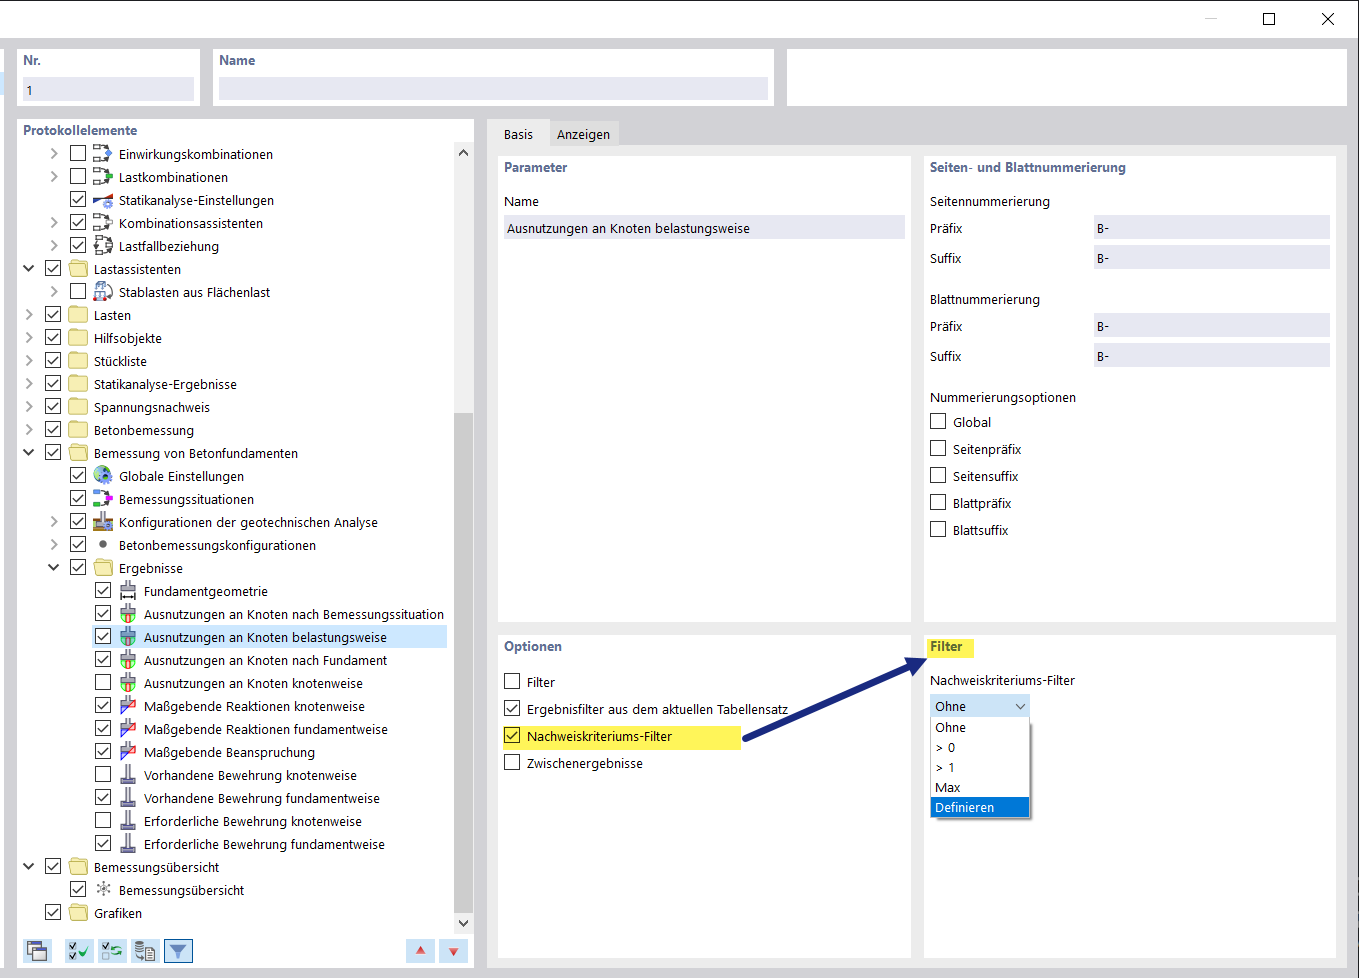1359x978 pixels.
Task: Select Ausnutzungen an Knoten belastungsweise row
Action: tap(270, 637)
